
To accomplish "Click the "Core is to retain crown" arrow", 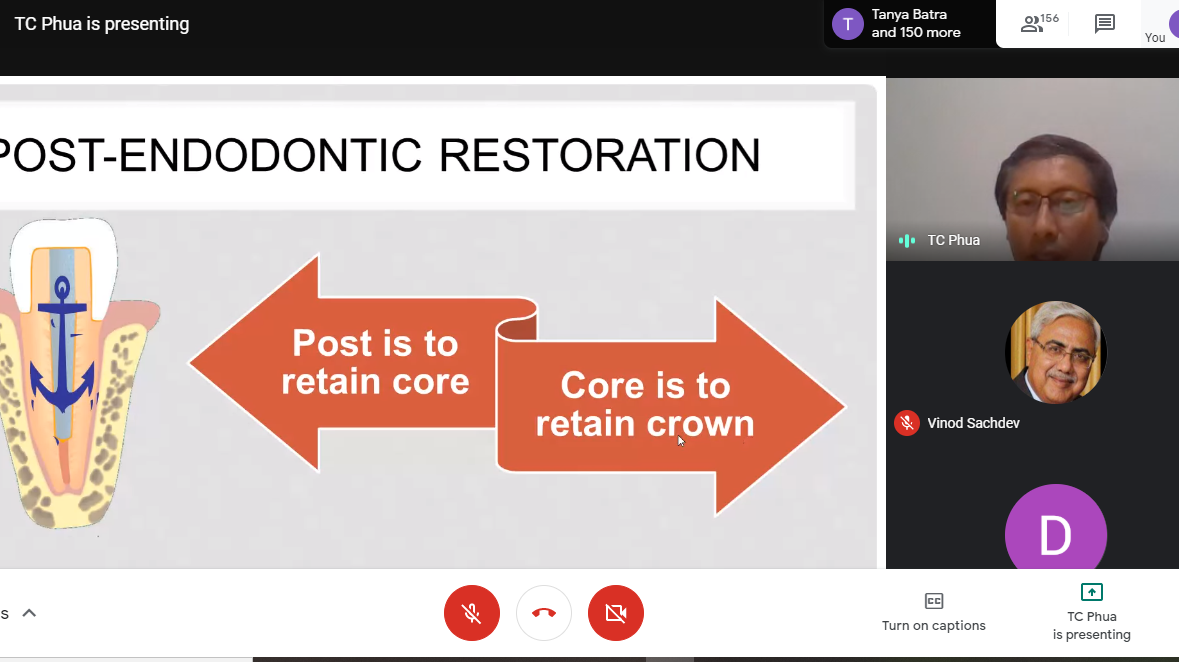I will (x=660, y=405).
